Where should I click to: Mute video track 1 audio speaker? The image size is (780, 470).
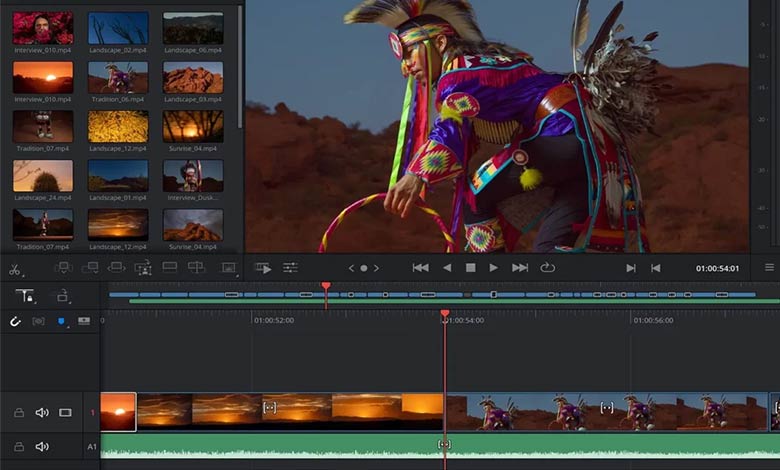42,412
